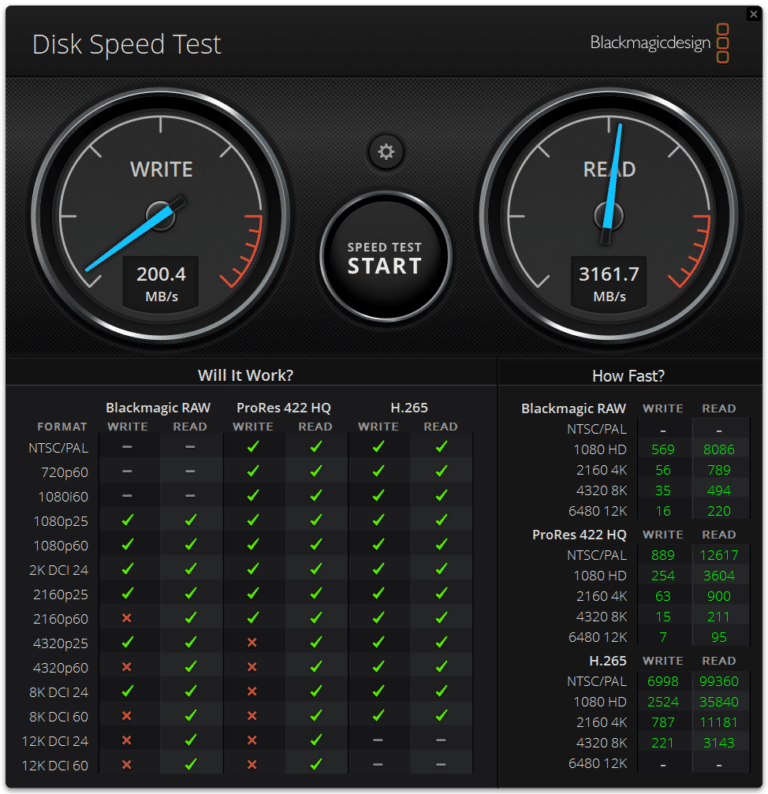768x794 pixels.
Task: Click the WRITE gauge speed readout 200.4
Action: [x=161, y=274]
